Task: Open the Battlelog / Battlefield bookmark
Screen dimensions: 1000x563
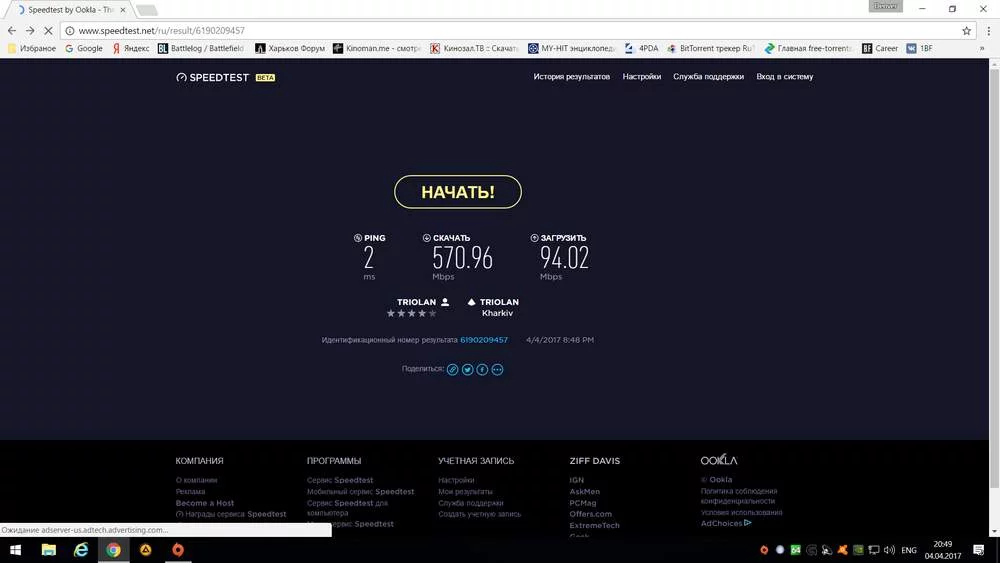Action: pos(201,48)
